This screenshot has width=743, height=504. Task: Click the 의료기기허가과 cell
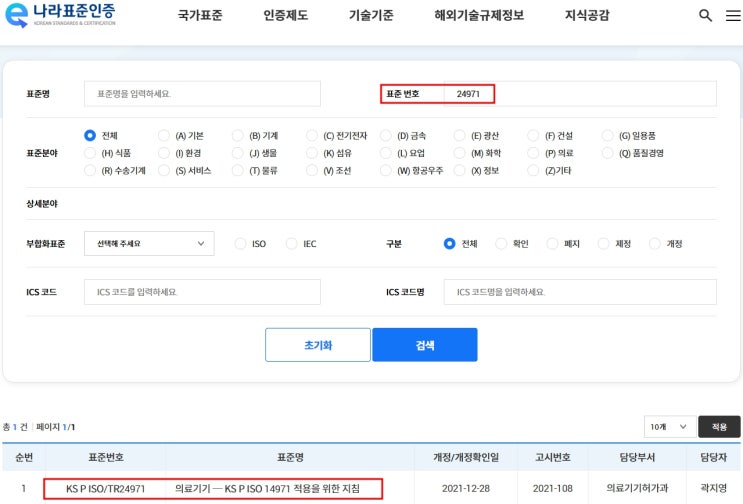637,488
